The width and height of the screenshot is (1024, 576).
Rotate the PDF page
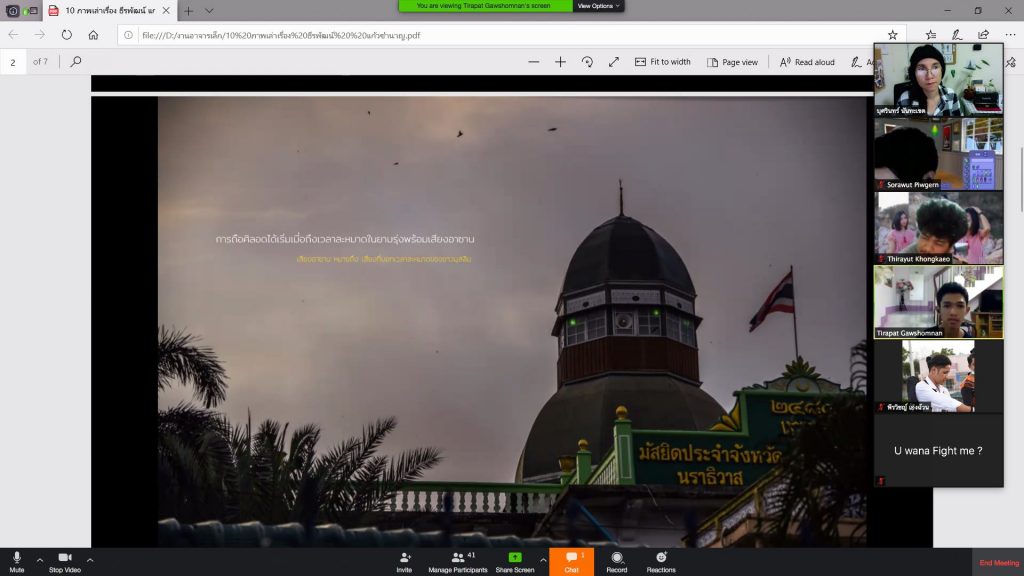[587, 62]
